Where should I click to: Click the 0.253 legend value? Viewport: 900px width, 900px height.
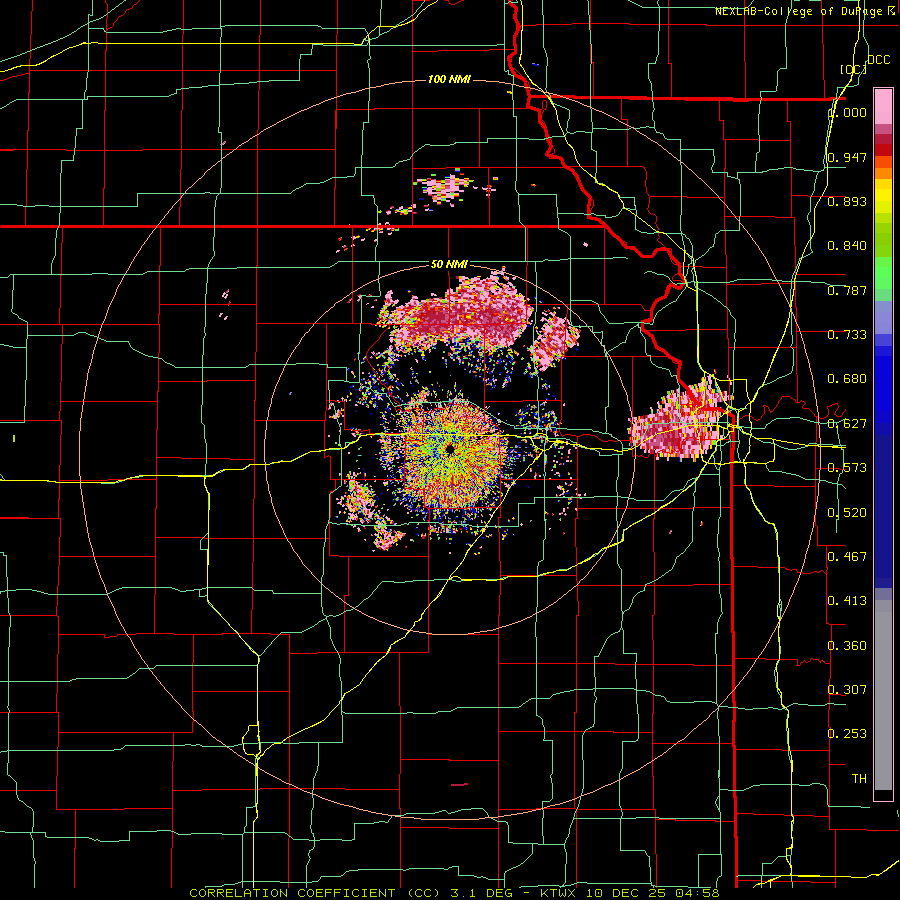pyautogui.click(x=847, y=734)
